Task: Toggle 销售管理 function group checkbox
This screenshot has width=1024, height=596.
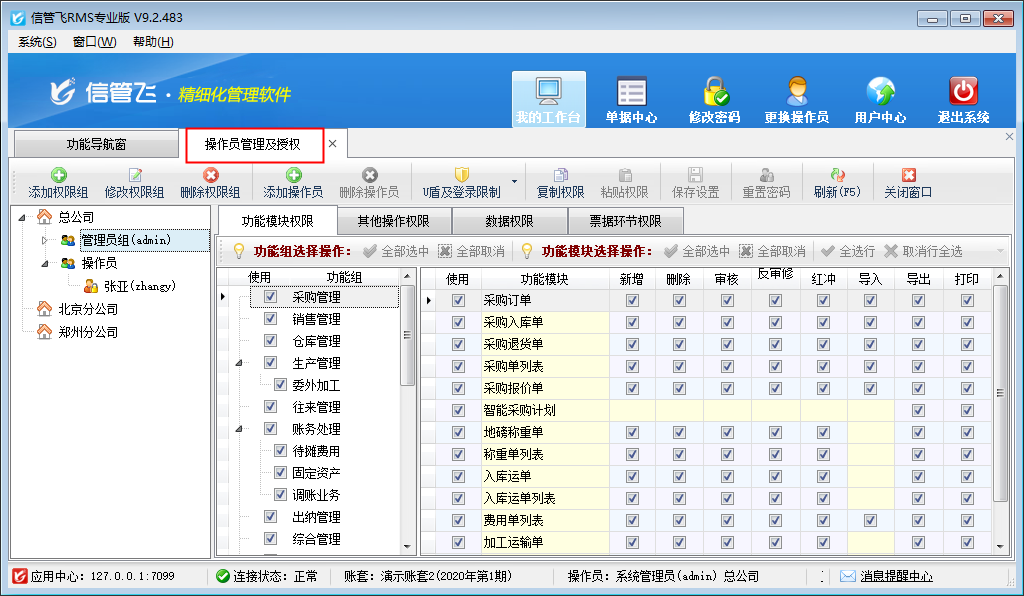Action: click(270, 319)
